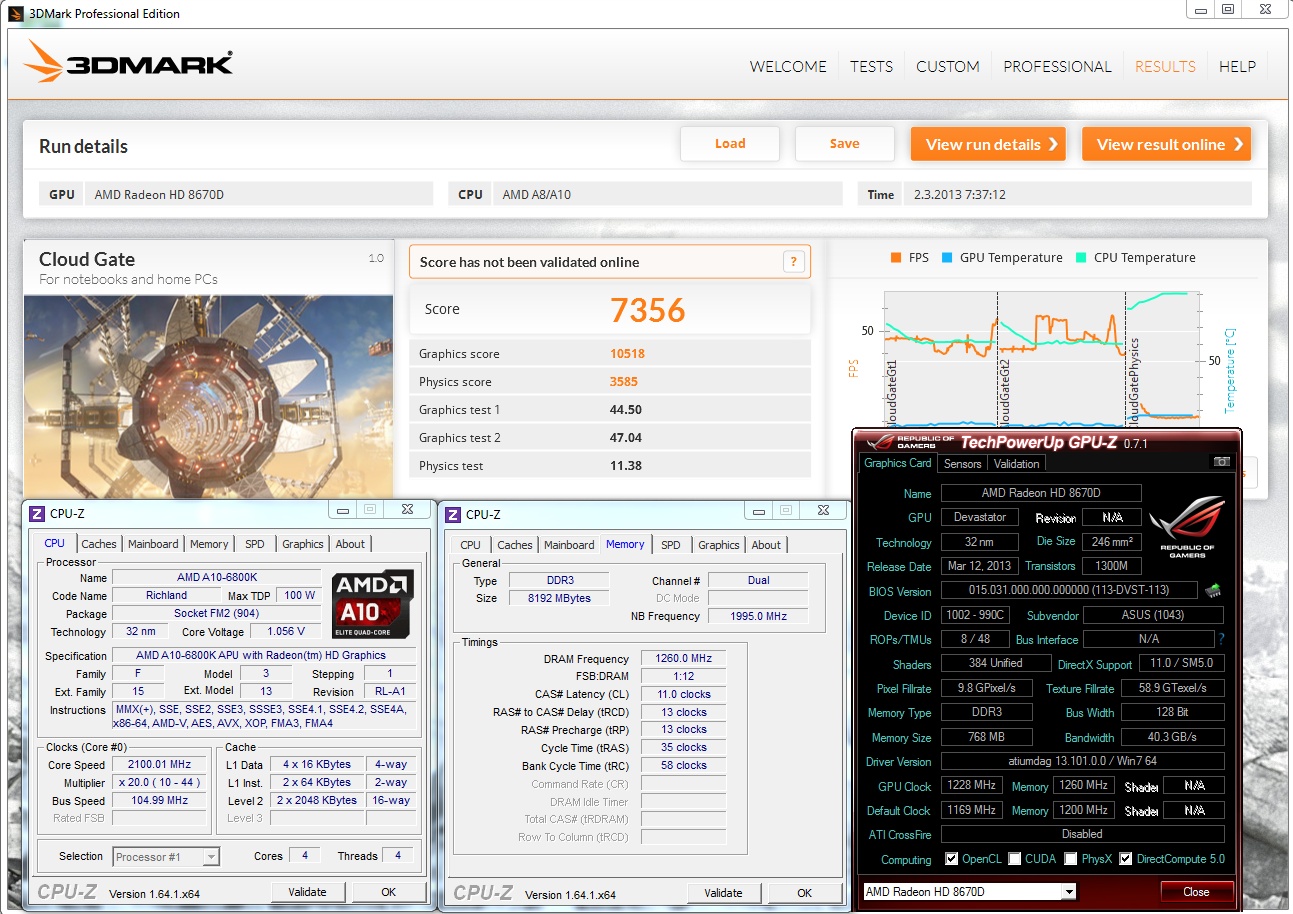Click the Core Speed value 2100.01 MHz
Viewport: 1293px width, 914px height.
pyautogui.click(x=158, y=765)
